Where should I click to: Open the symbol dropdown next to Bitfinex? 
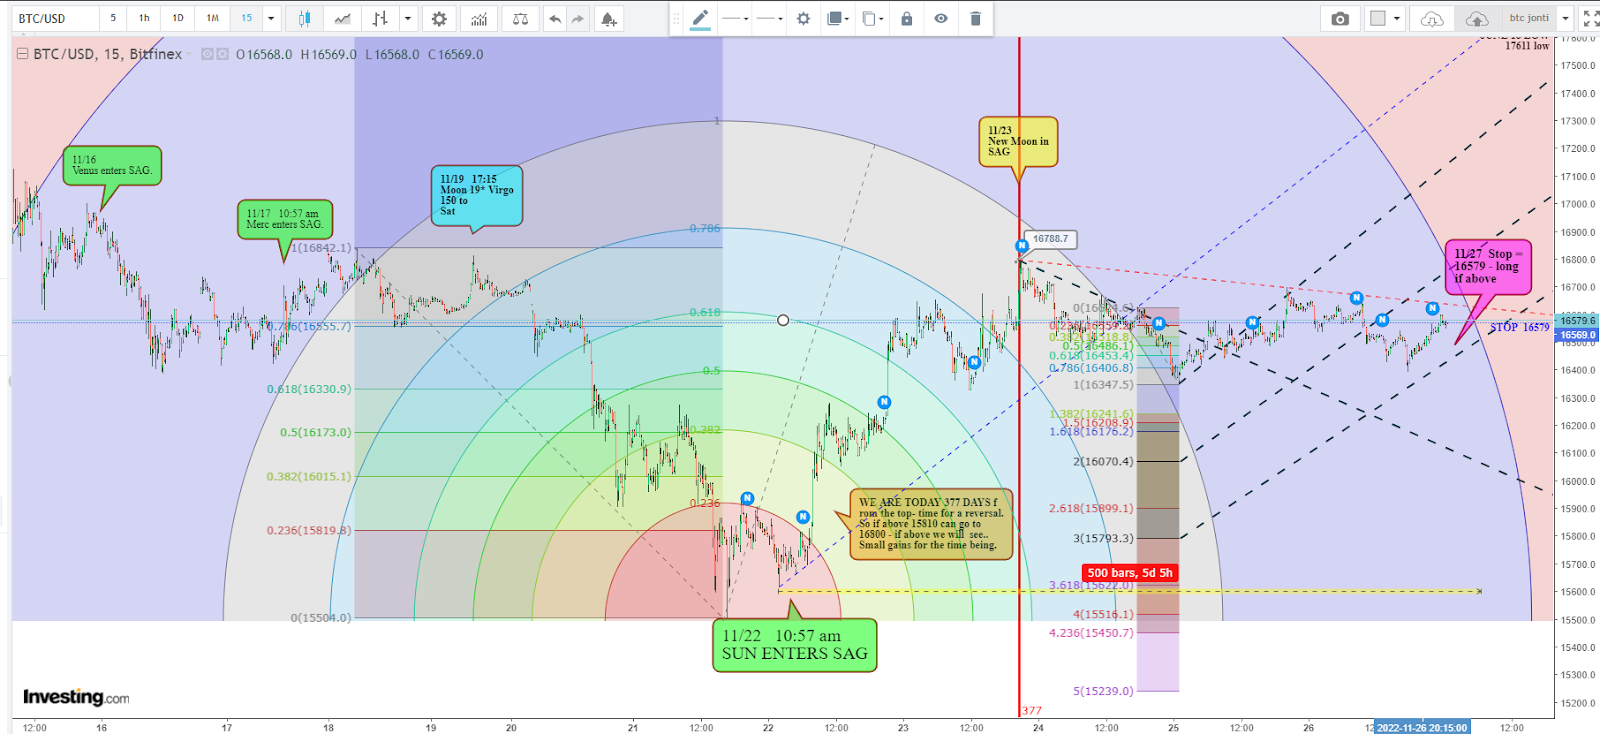pyautogui.click(x=189, y=54)
